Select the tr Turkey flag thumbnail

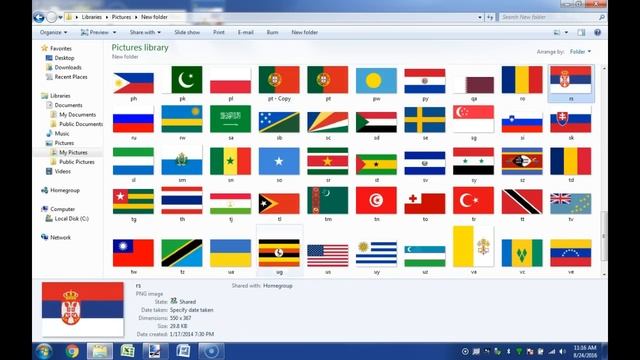[x=473, y=200]
